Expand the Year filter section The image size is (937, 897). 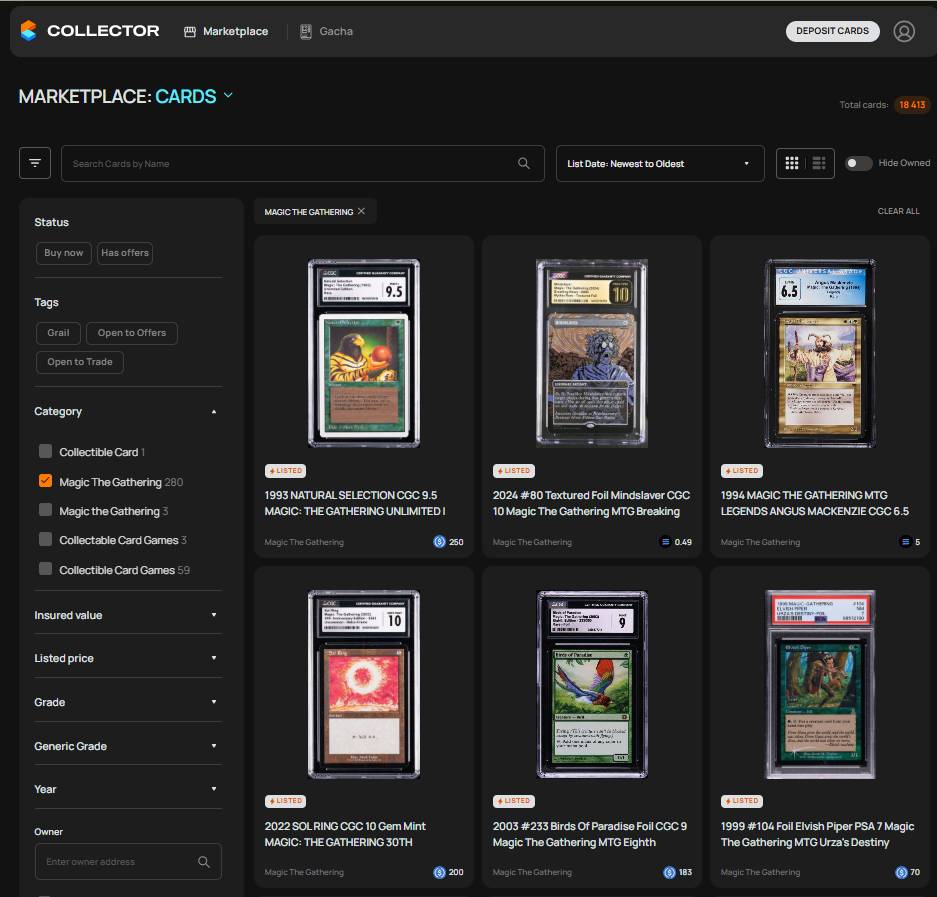coord(127,789)
